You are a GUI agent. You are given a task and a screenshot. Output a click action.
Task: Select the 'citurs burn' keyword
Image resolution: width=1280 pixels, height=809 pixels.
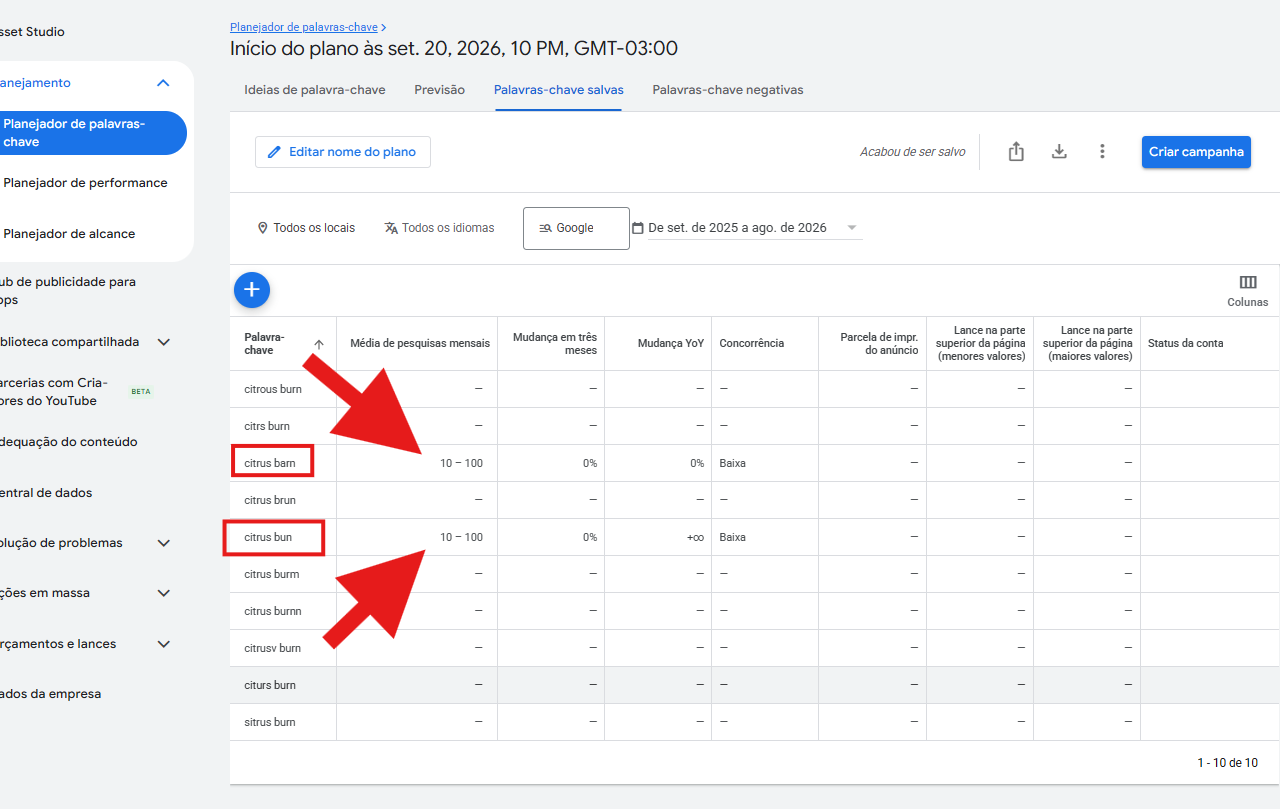tap(270, 685)
